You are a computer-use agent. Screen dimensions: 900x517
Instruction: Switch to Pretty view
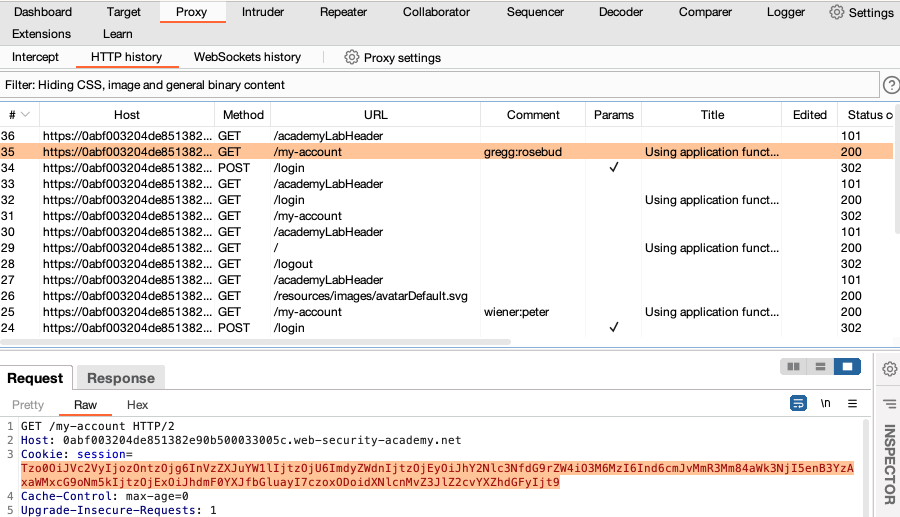(28, 405)
